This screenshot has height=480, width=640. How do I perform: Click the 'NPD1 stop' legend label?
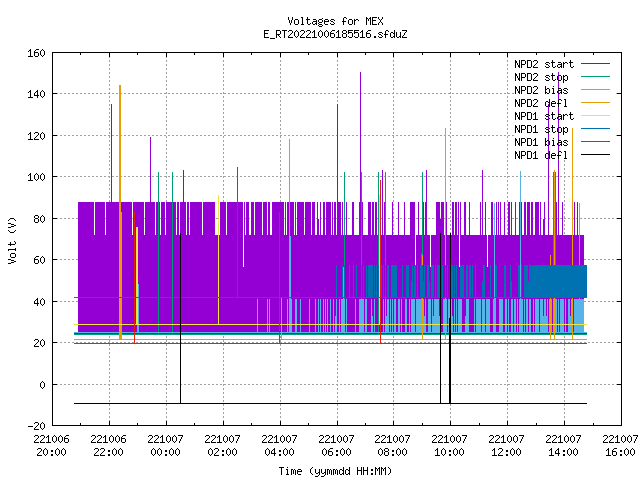pyautogui.click(x=541, y=129)
